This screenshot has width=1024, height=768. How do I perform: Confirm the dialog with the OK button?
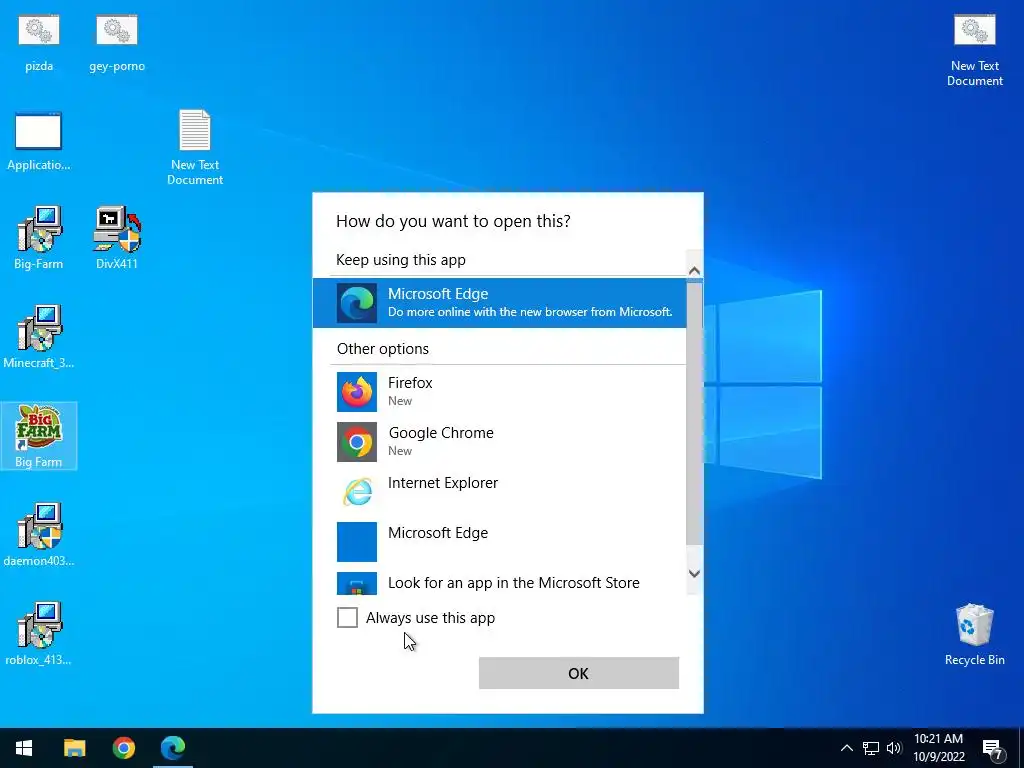pyautogui.click(x=579, y=673)
